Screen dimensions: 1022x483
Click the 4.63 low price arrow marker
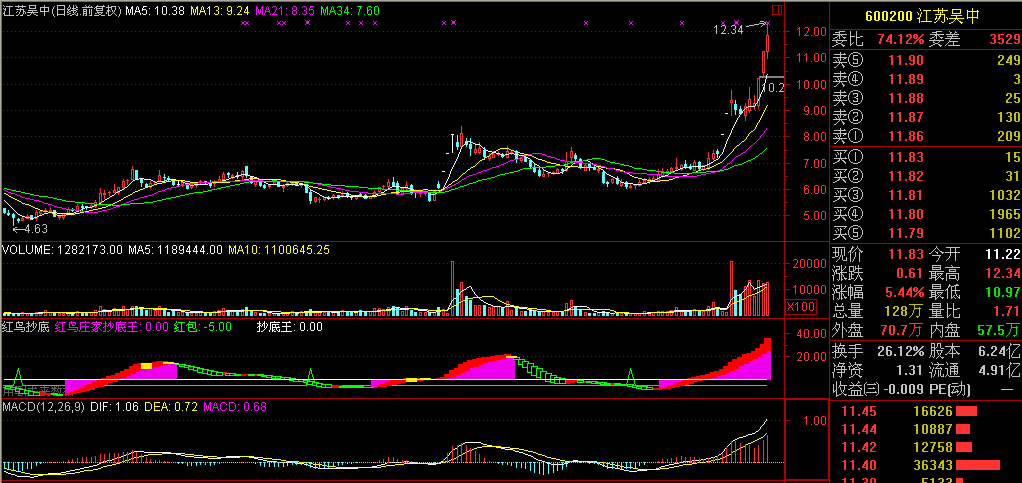pos(31,229)
